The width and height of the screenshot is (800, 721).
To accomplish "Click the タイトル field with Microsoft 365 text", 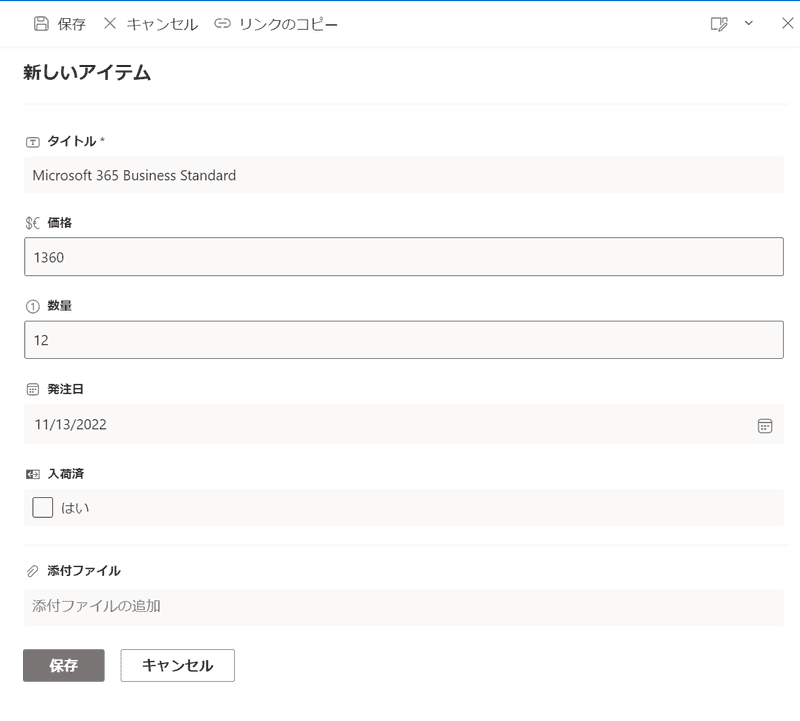I will tap(403, 175).
